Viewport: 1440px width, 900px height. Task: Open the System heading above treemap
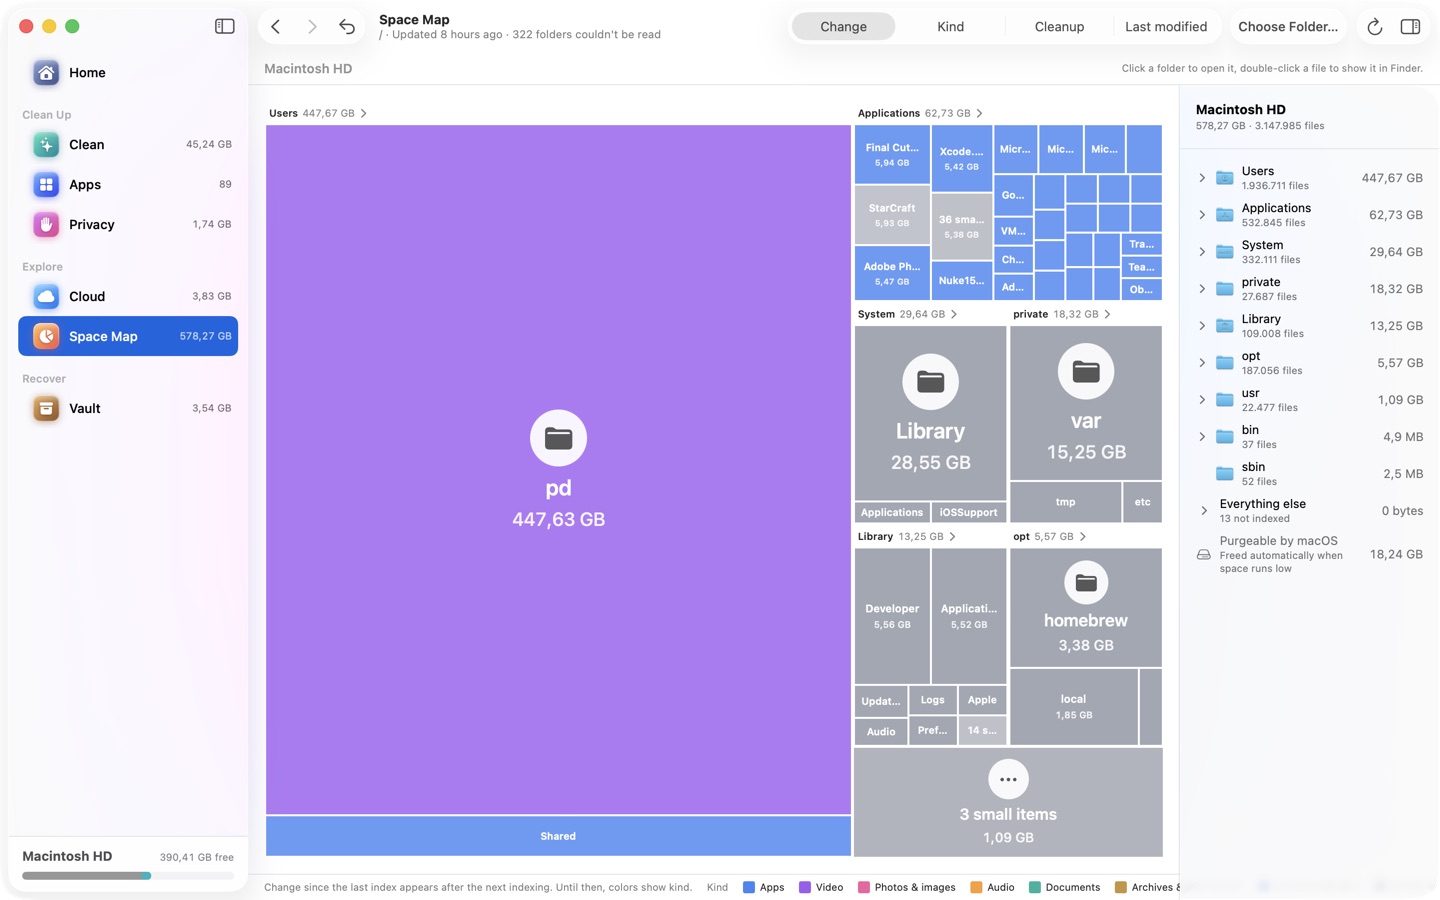click(x=907, y=314)
